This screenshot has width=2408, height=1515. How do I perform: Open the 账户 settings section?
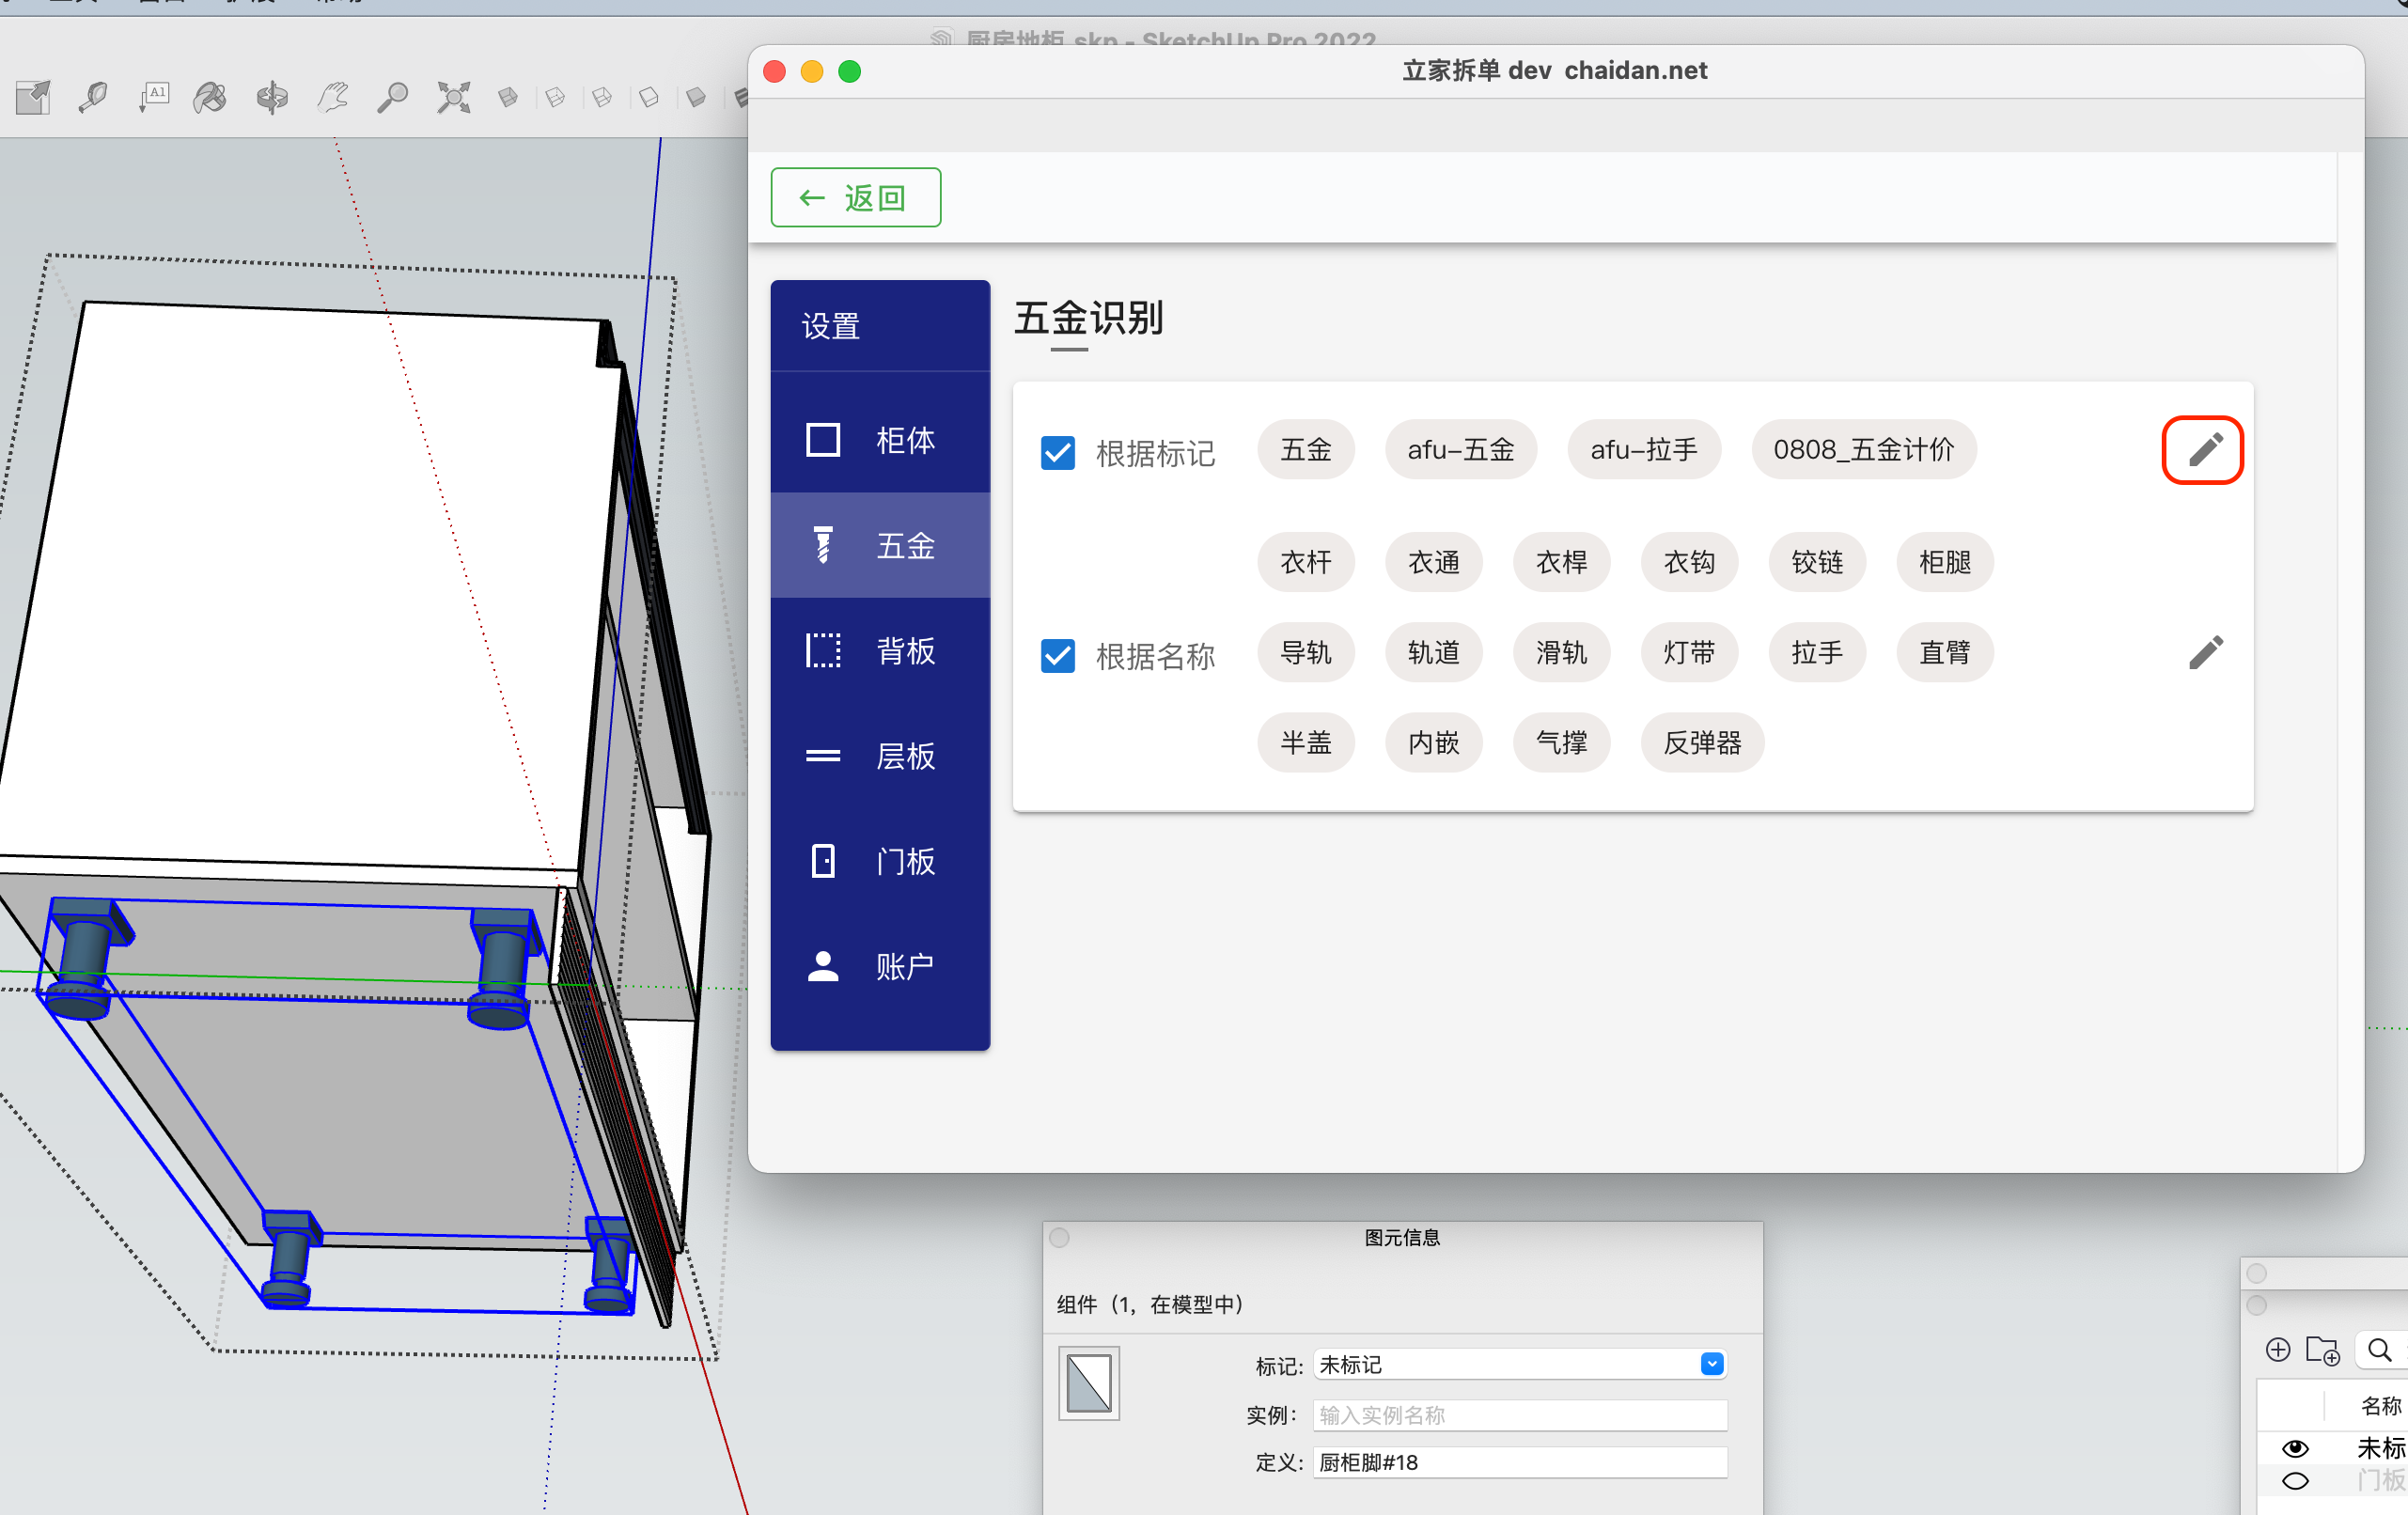tap(880, 966)
